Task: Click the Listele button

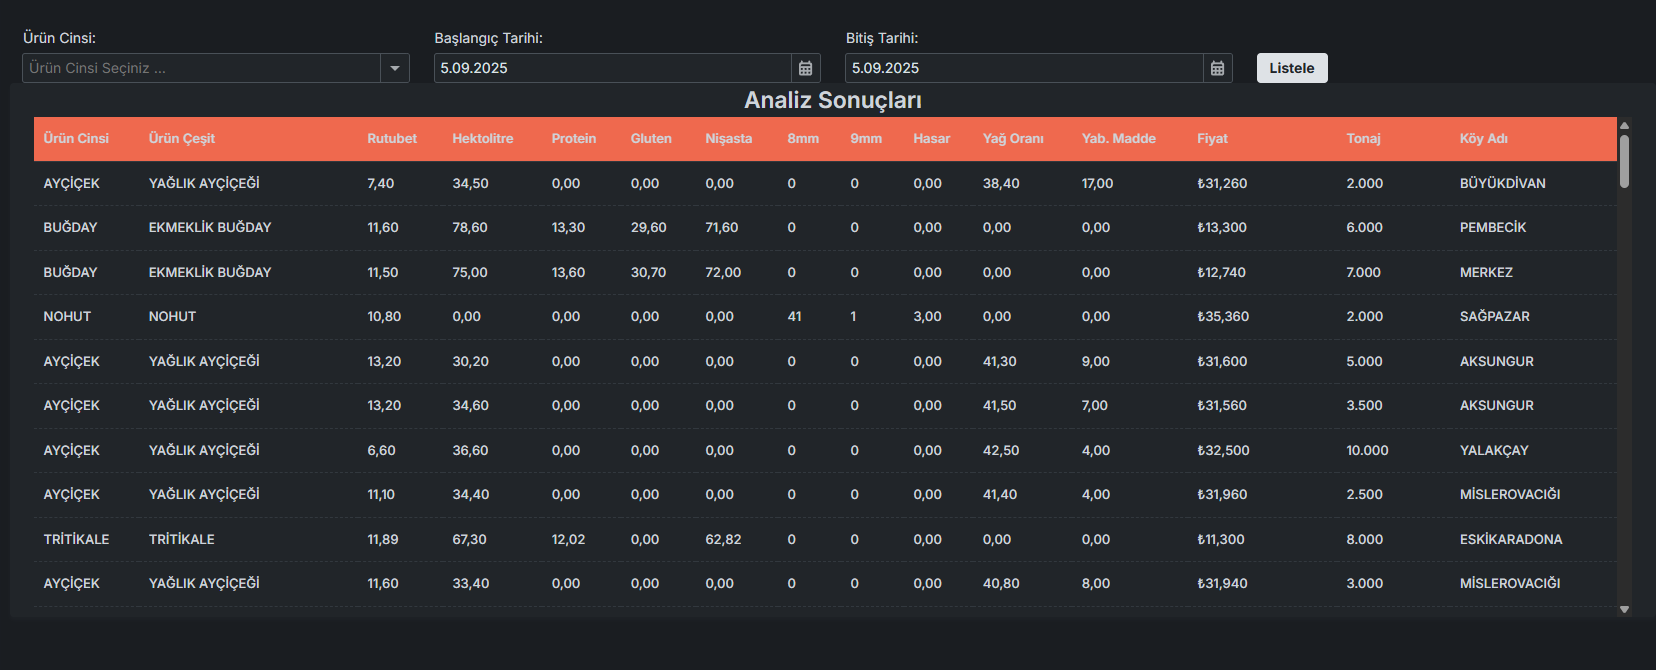Action: (x=1291, y=68)
